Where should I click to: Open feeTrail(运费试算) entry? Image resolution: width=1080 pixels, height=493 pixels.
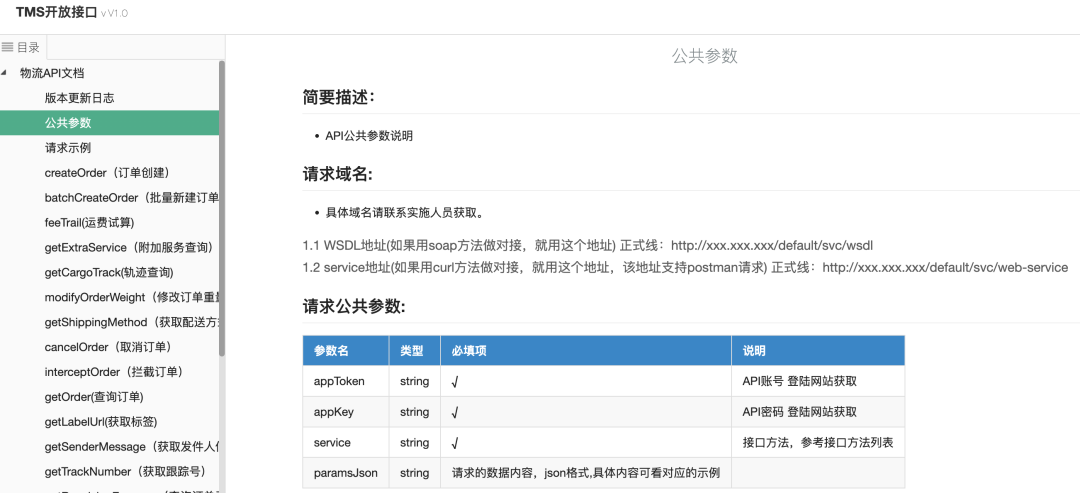pos(89,222)
